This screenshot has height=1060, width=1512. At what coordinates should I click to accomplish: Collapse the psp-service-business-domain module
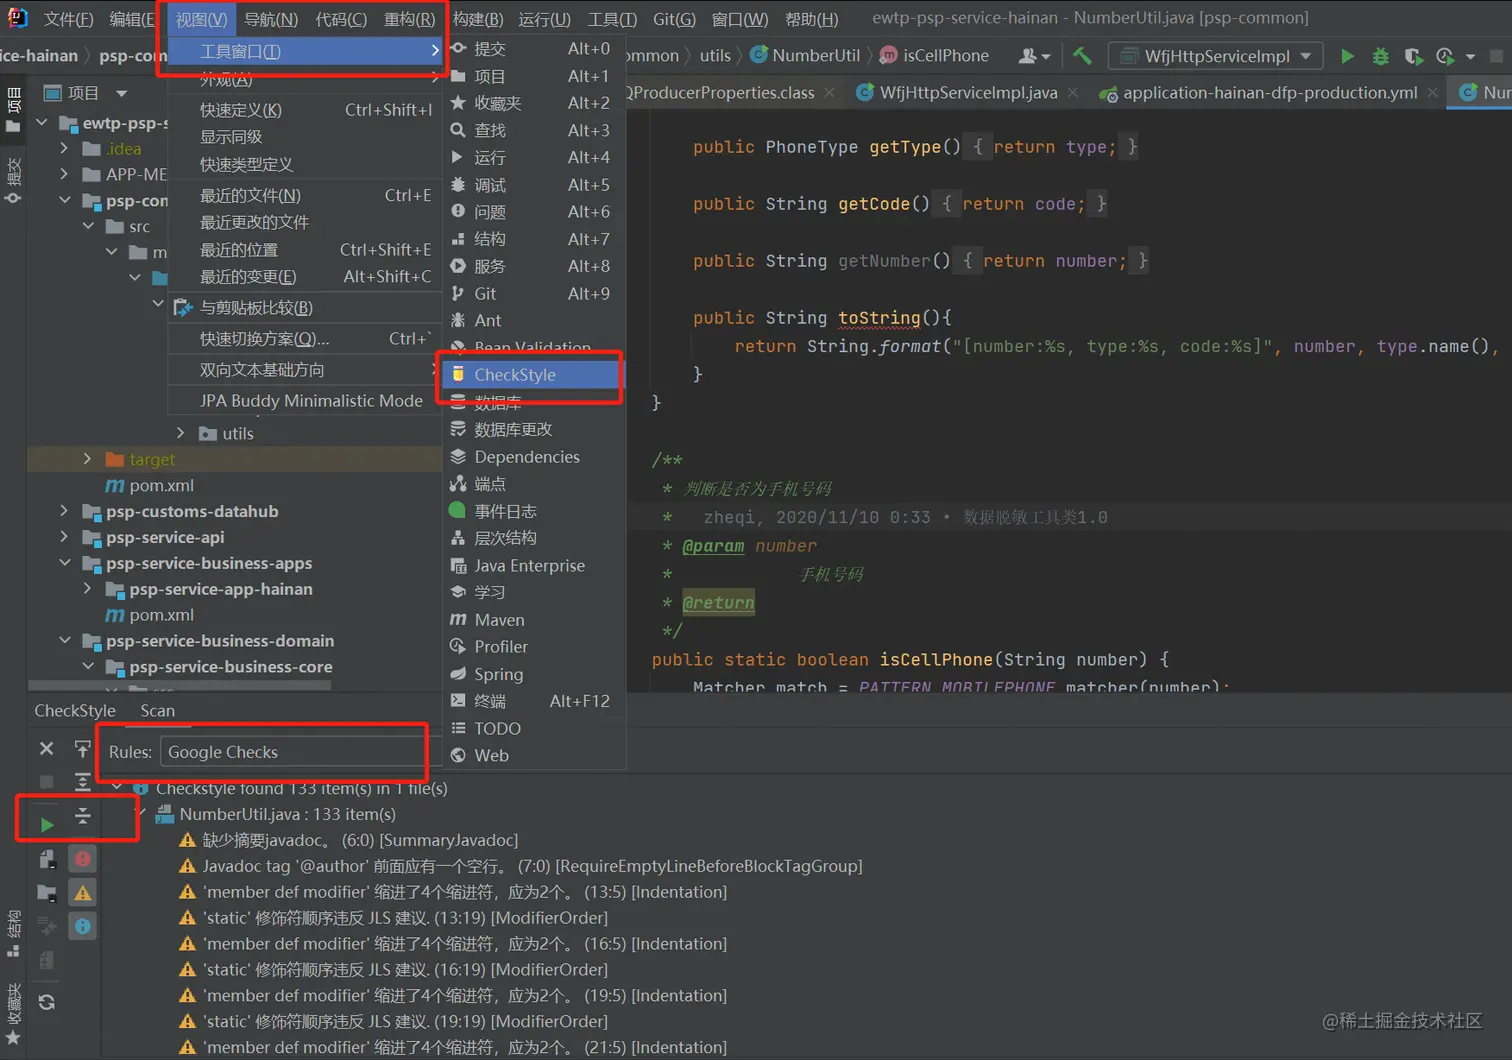64,640
